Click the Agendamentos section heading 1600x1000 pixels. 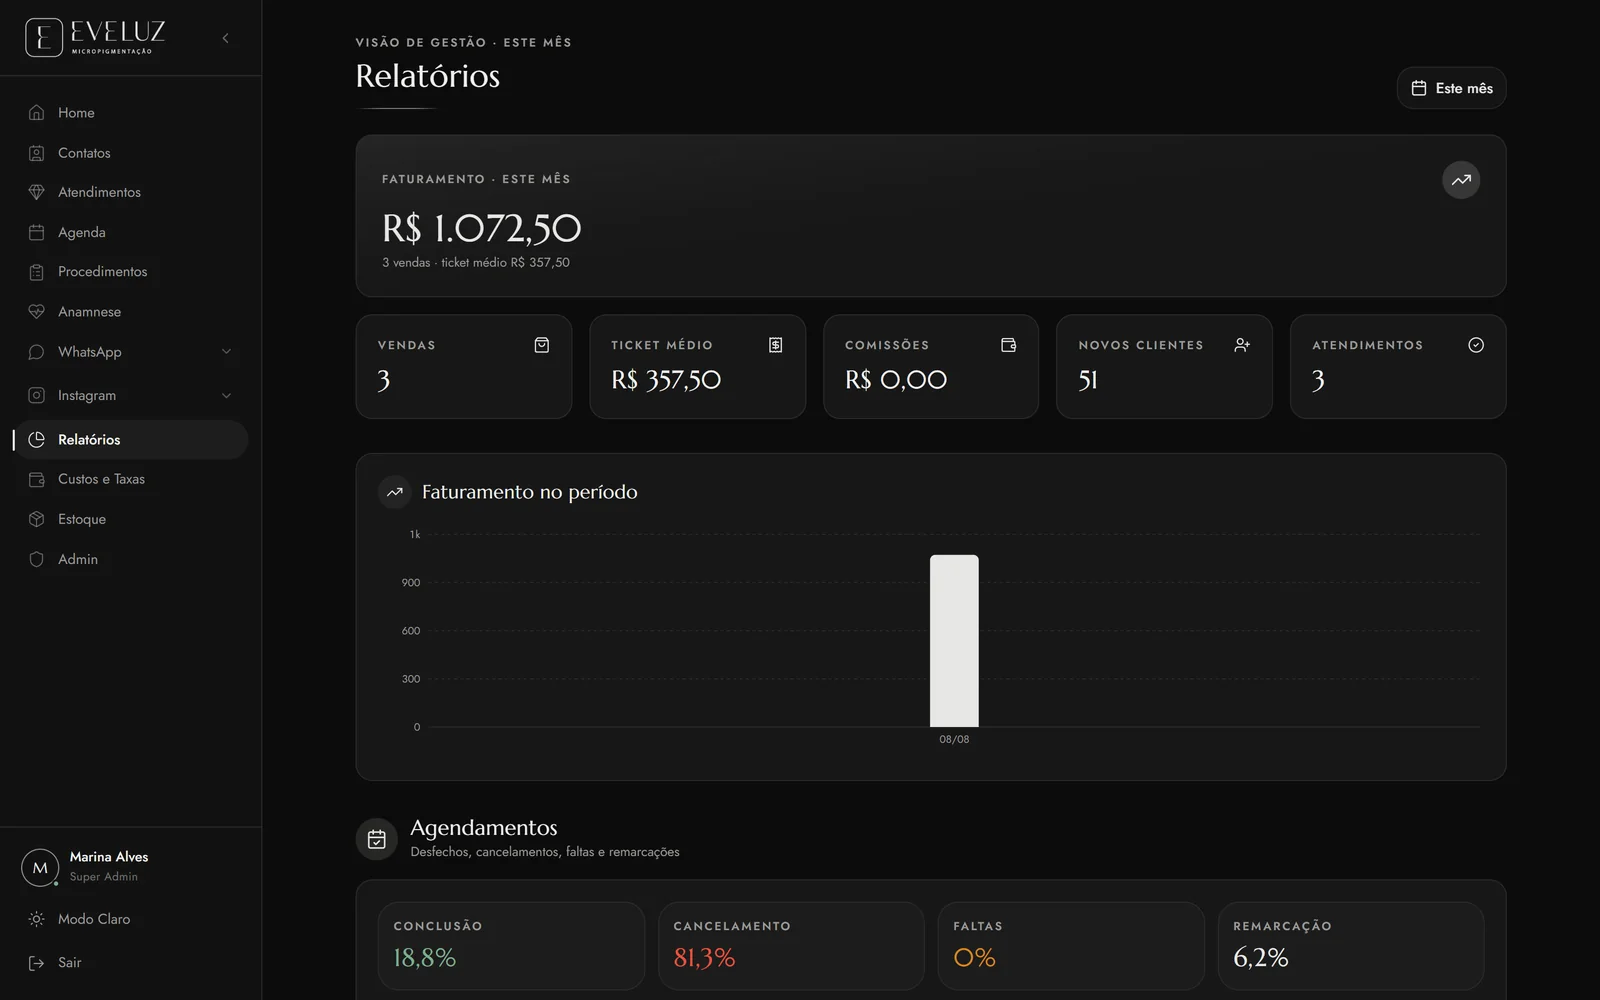tap(484, 828)
